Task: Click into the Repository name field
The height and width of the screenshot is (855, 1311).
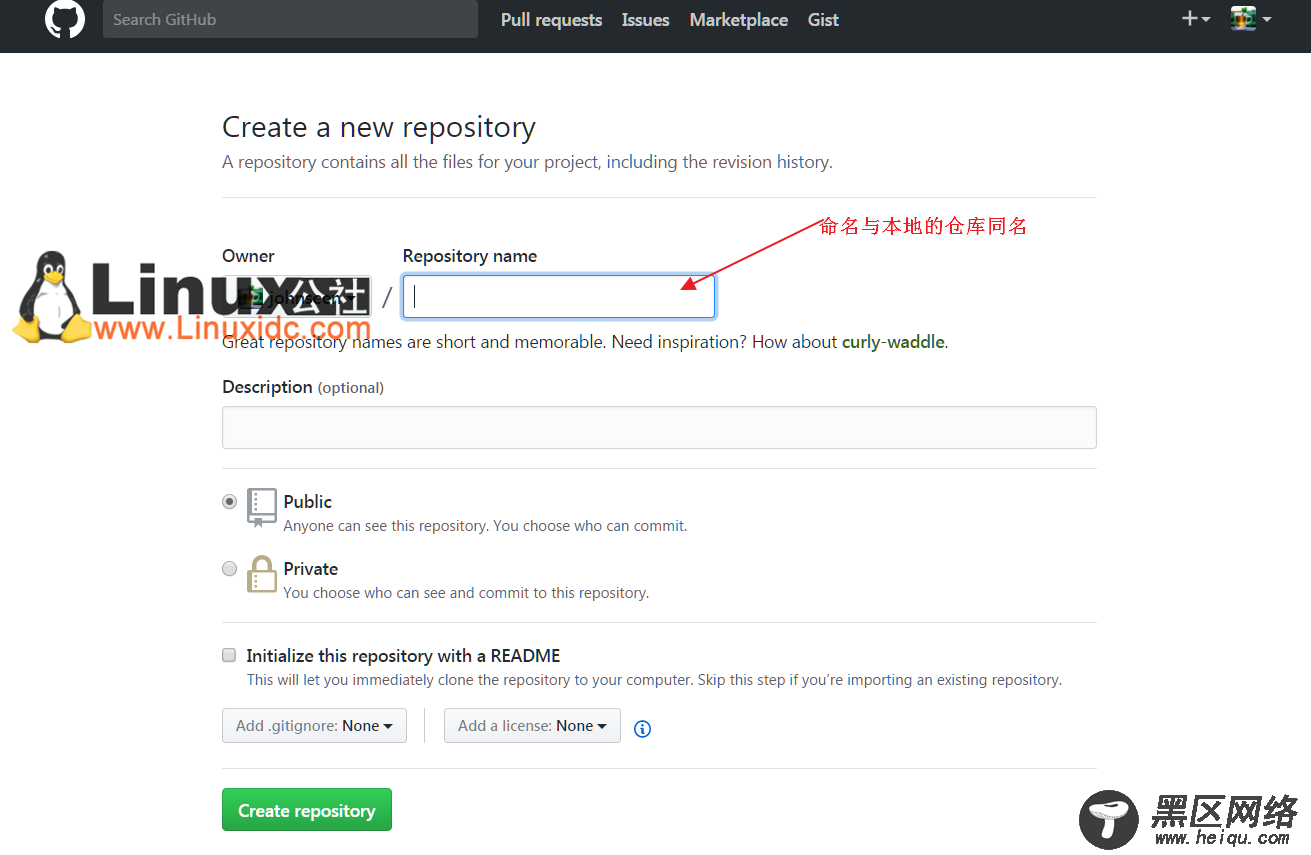Action: (x=558, y=297)
